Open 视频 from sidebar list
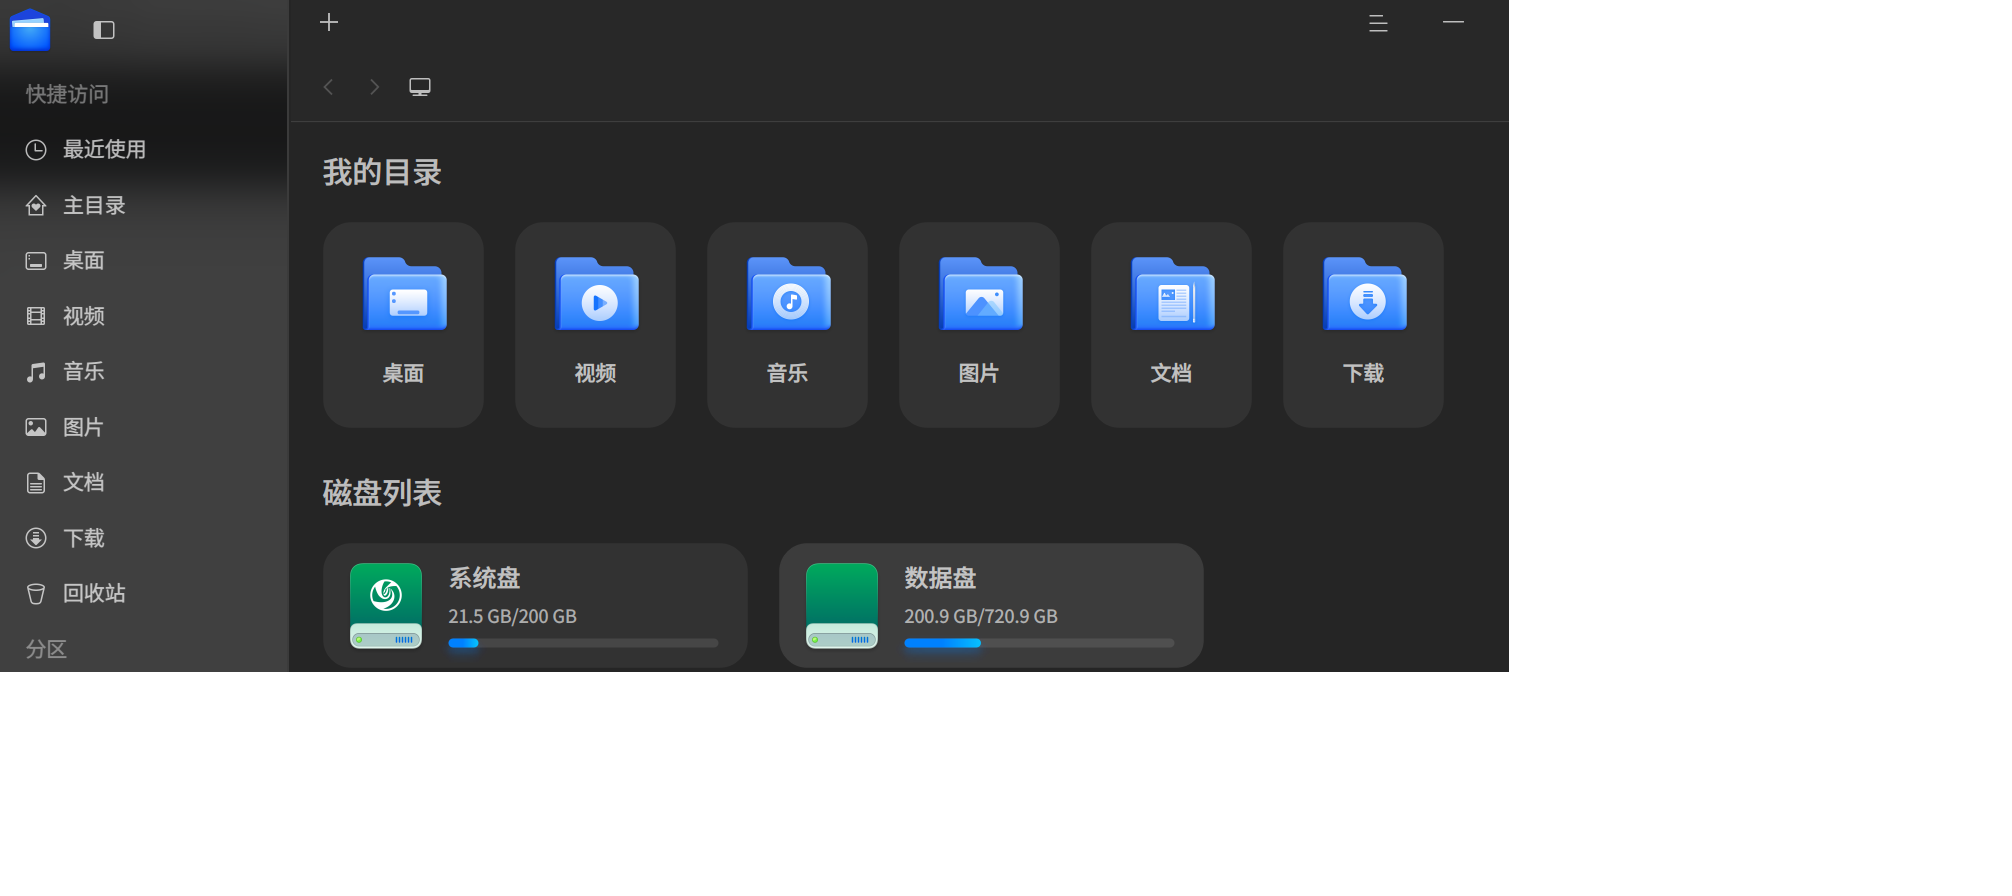Viewport: 2012px width, 896px height. [144, 316]
